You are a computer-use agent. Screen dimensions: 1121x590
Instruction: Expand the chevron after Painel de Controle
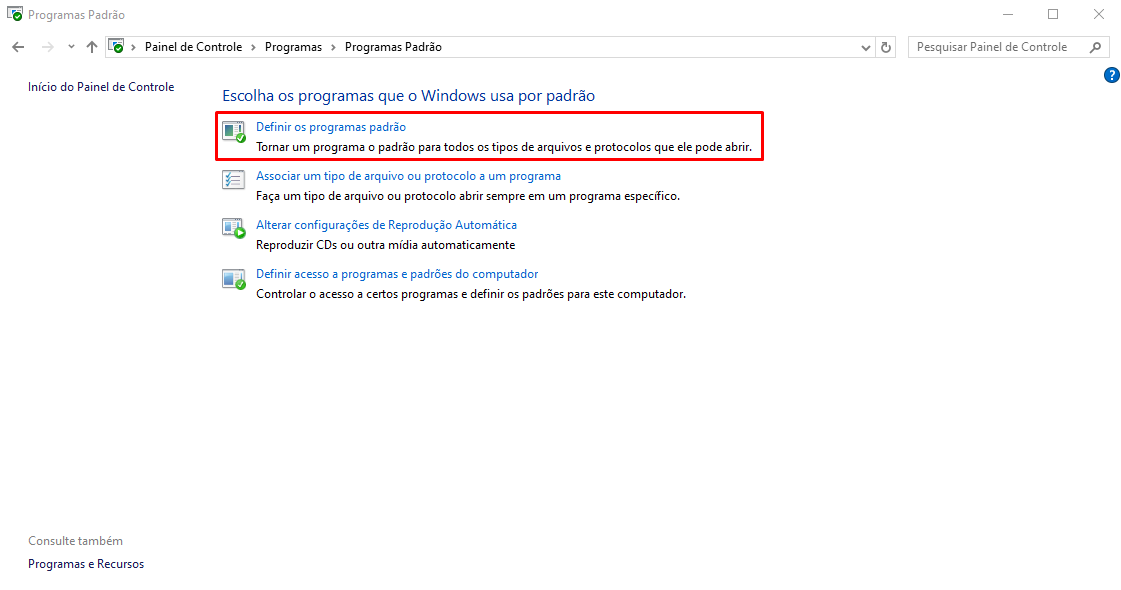(x=253, y=47)
